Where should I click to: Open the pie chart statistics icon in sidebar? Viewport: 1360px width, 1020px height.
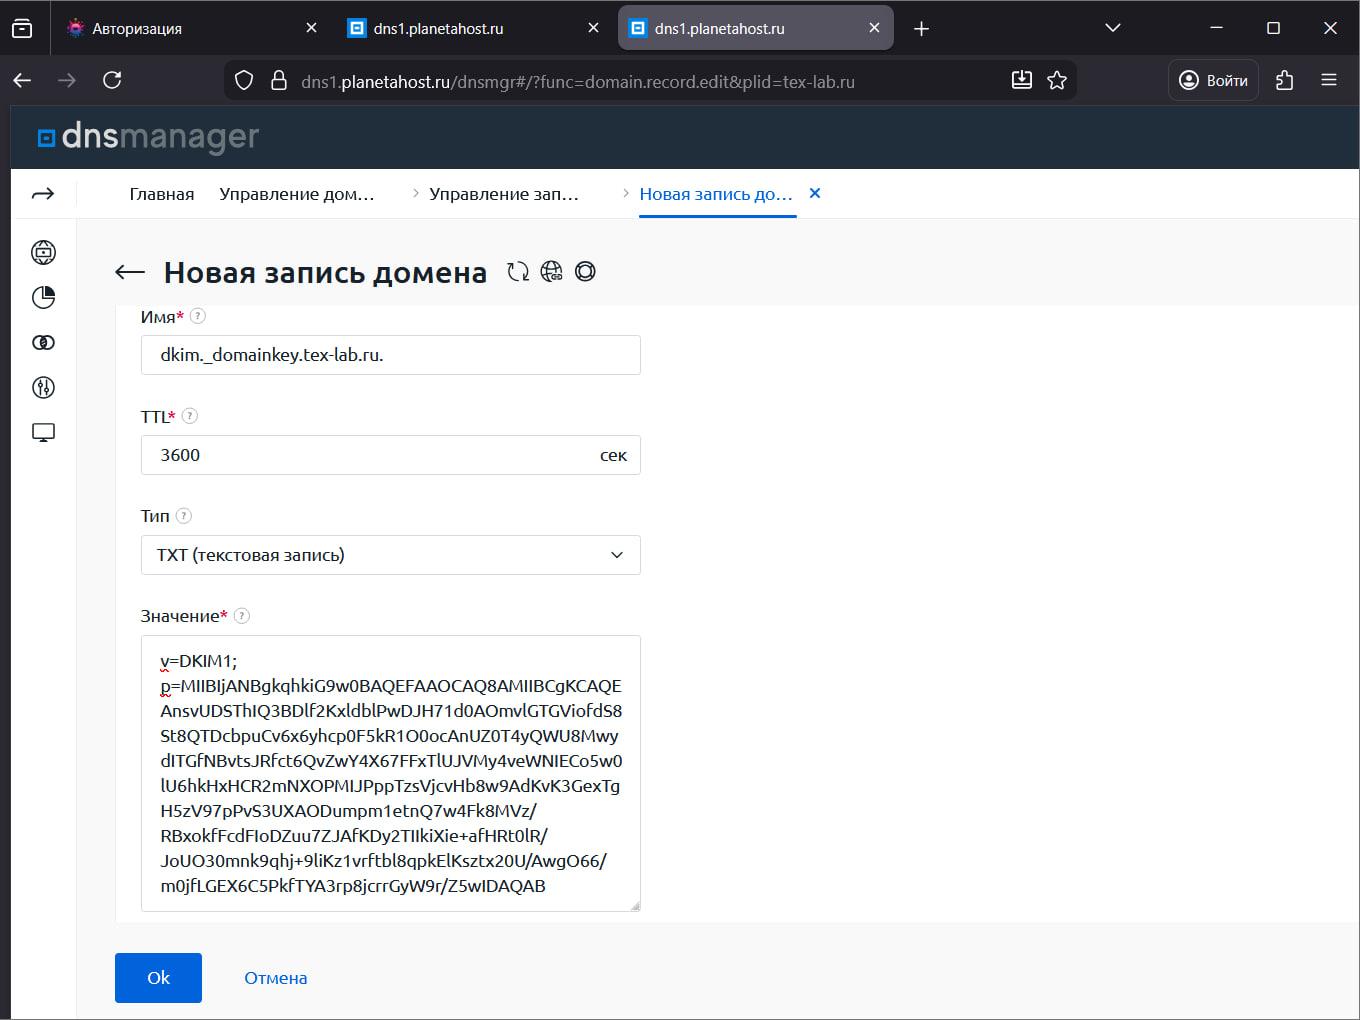pyautogui.click(x=42, y=297)
